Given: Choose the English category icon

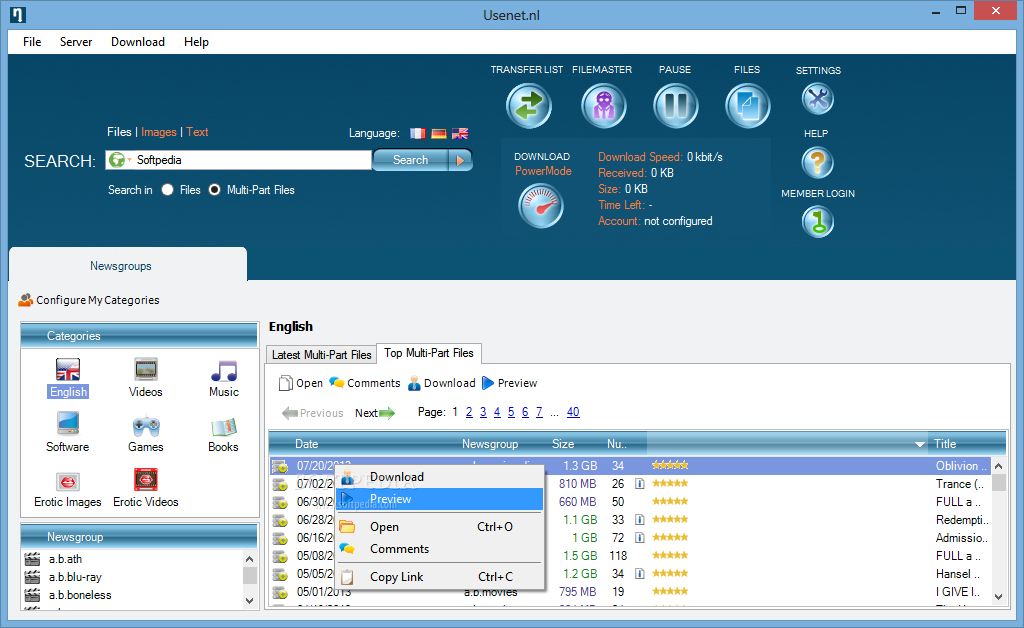Looking at the screenshot, I should [68, 369].
